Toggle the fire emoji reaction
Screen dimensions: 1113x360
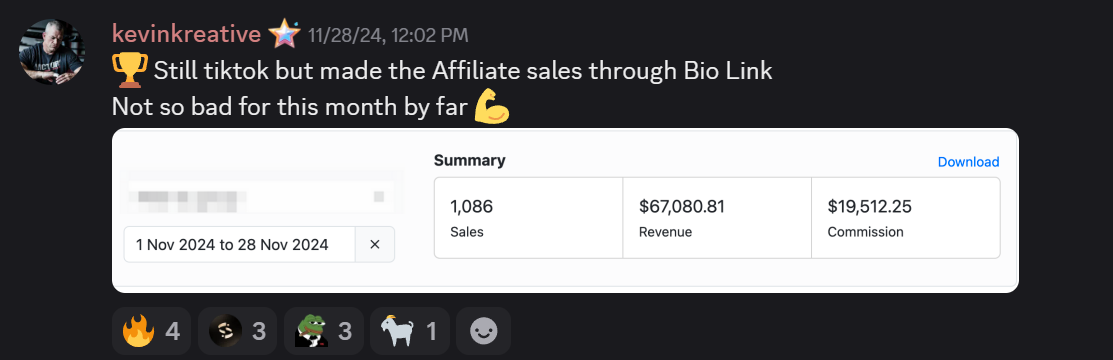pos(151,331)
